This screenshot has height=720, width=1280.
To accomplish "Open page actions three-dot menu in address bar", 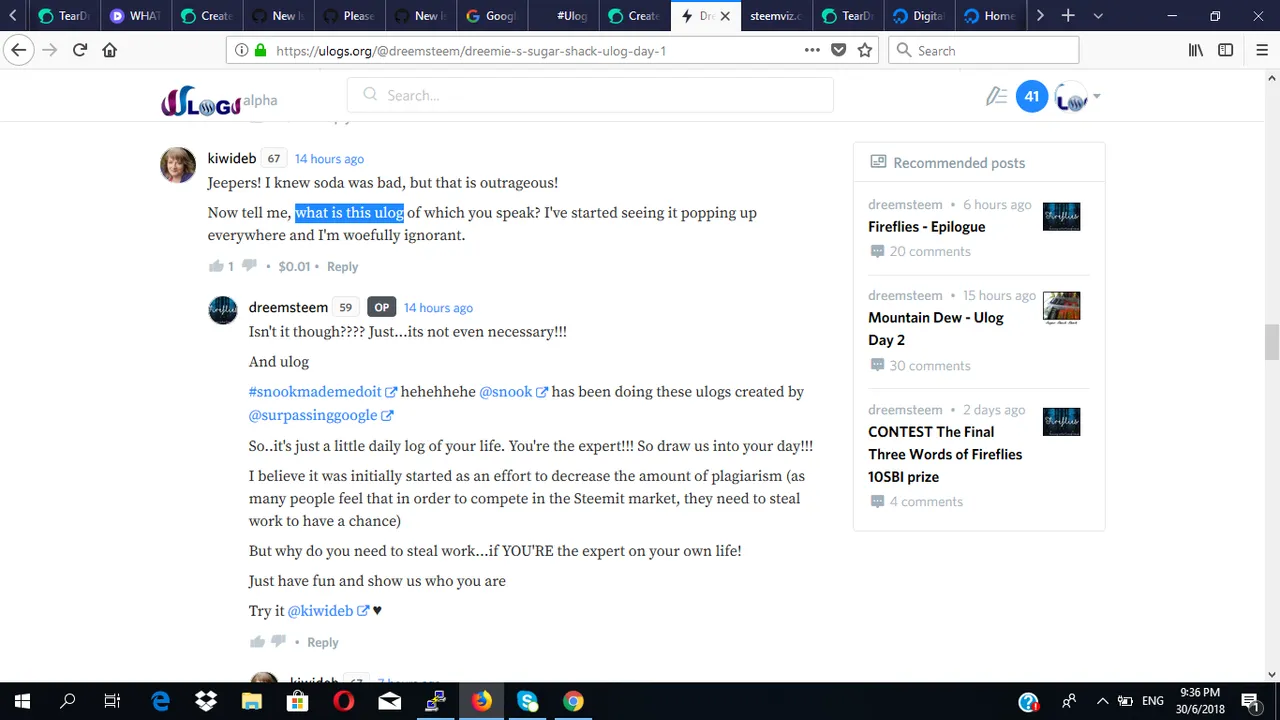I will coord(812,50).
